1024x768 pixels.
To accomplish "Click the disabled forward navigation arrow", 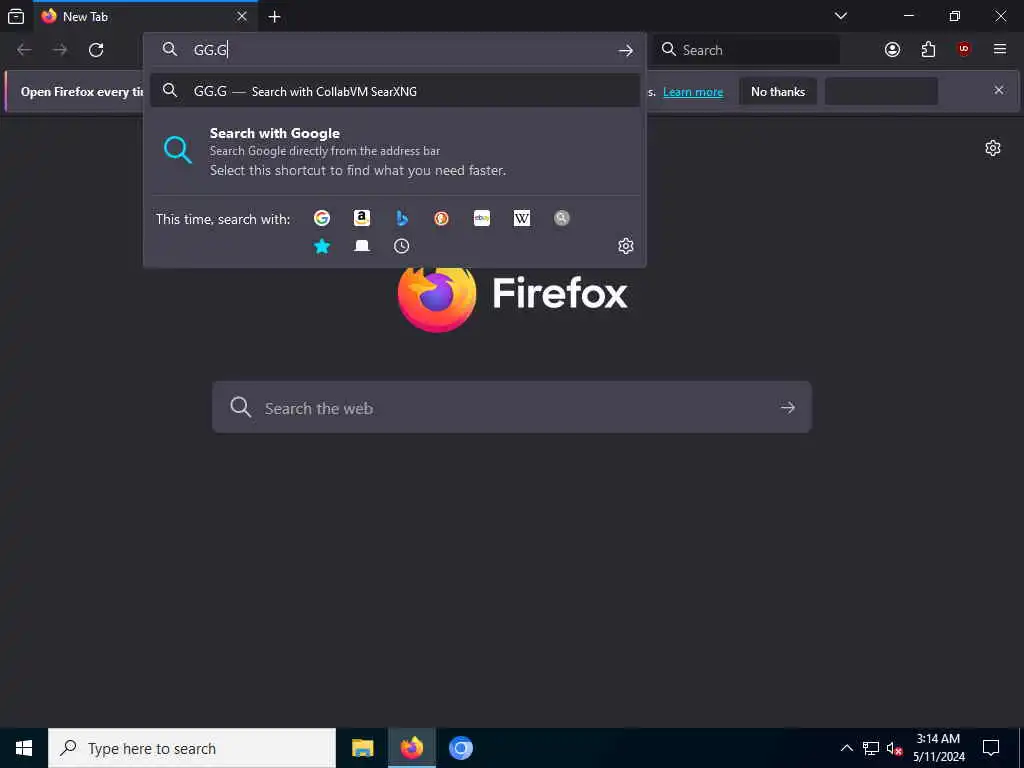I will (x=60, y=50).
